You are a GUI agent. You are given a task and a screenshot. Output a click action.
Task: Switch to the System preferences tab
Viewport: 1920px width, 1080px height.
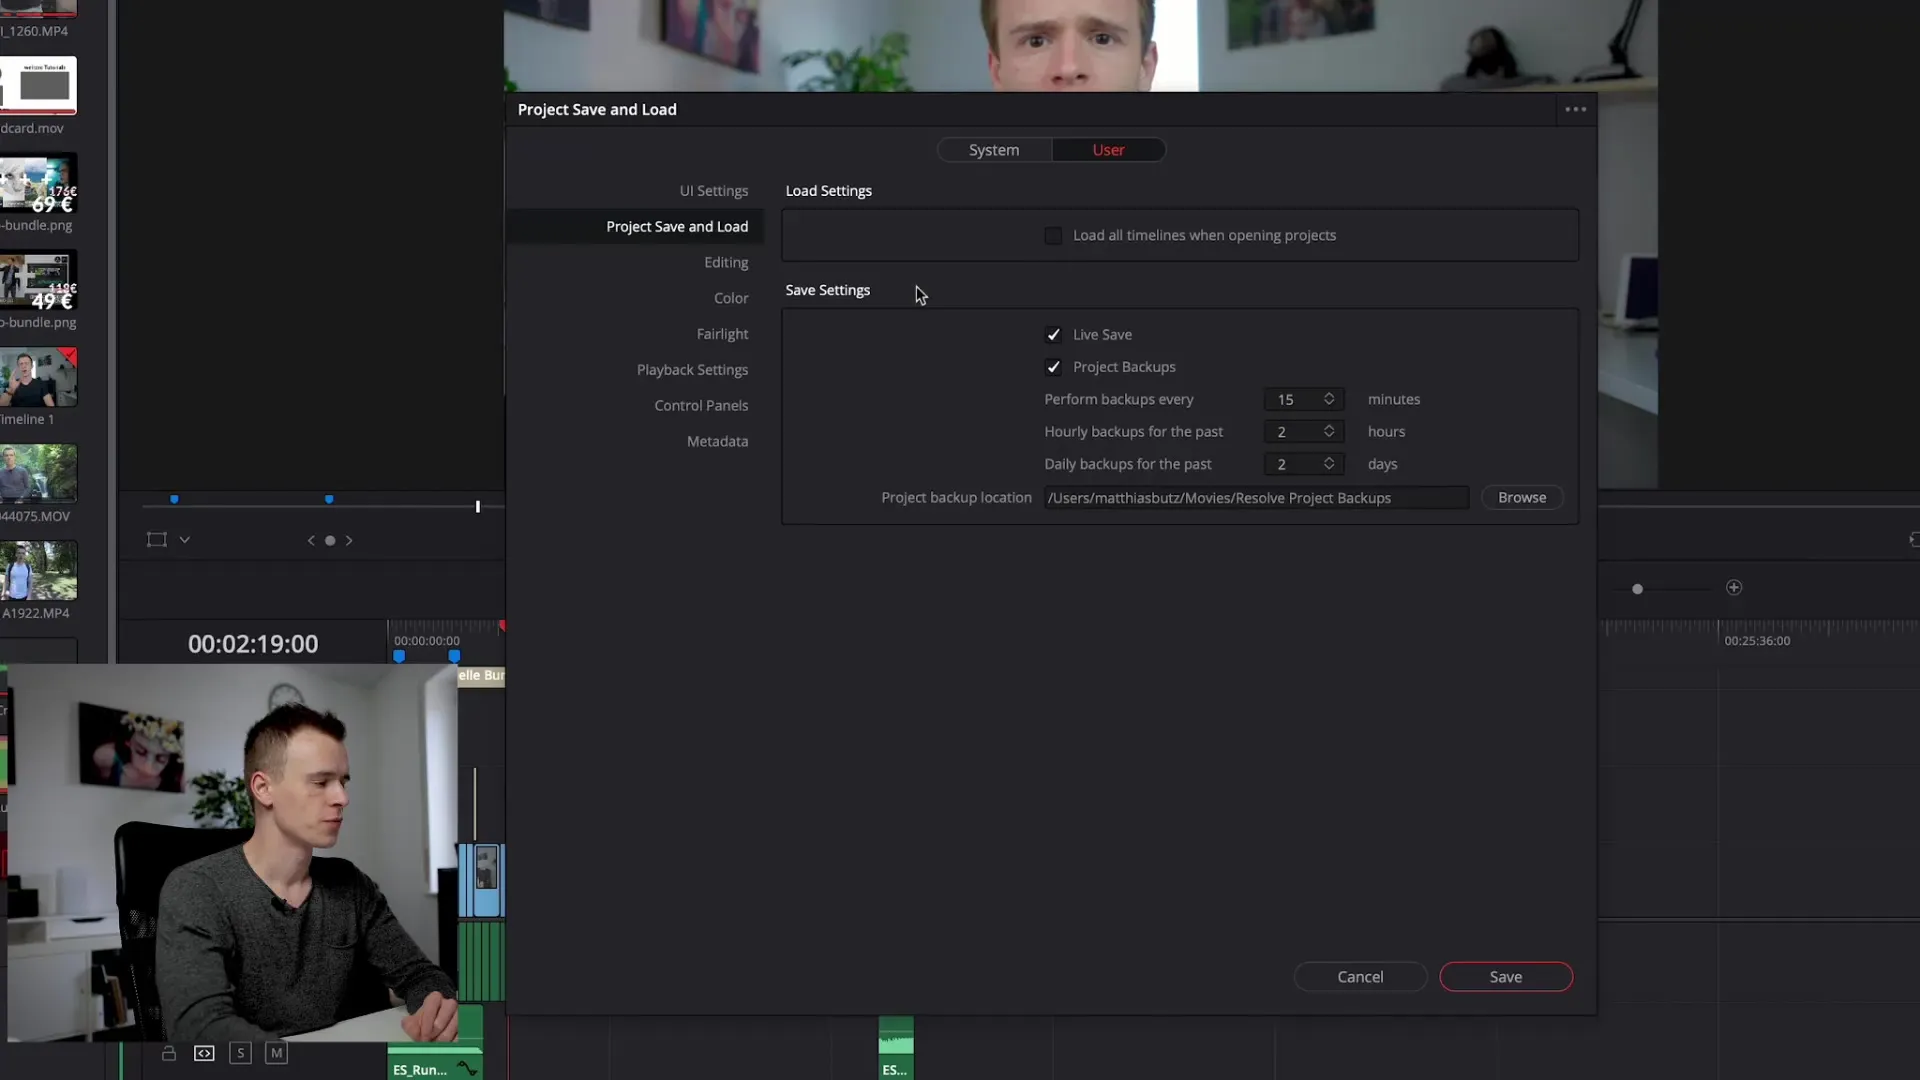(994, 150)
